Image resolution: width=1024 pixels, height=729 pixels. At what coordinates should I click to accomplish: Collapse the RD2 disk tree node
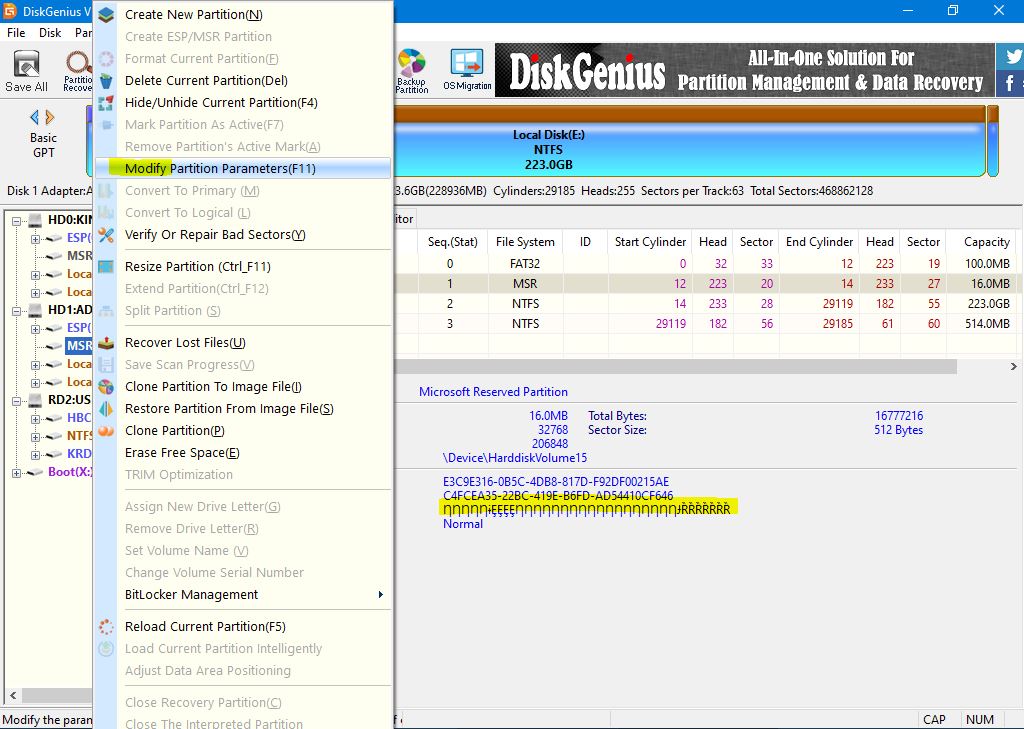pos(18,400)
